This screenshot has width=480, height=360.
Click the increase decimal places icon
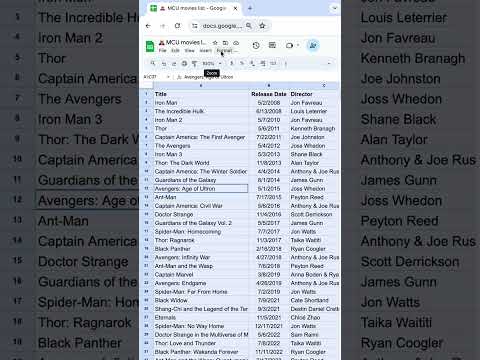coord(263,63)
